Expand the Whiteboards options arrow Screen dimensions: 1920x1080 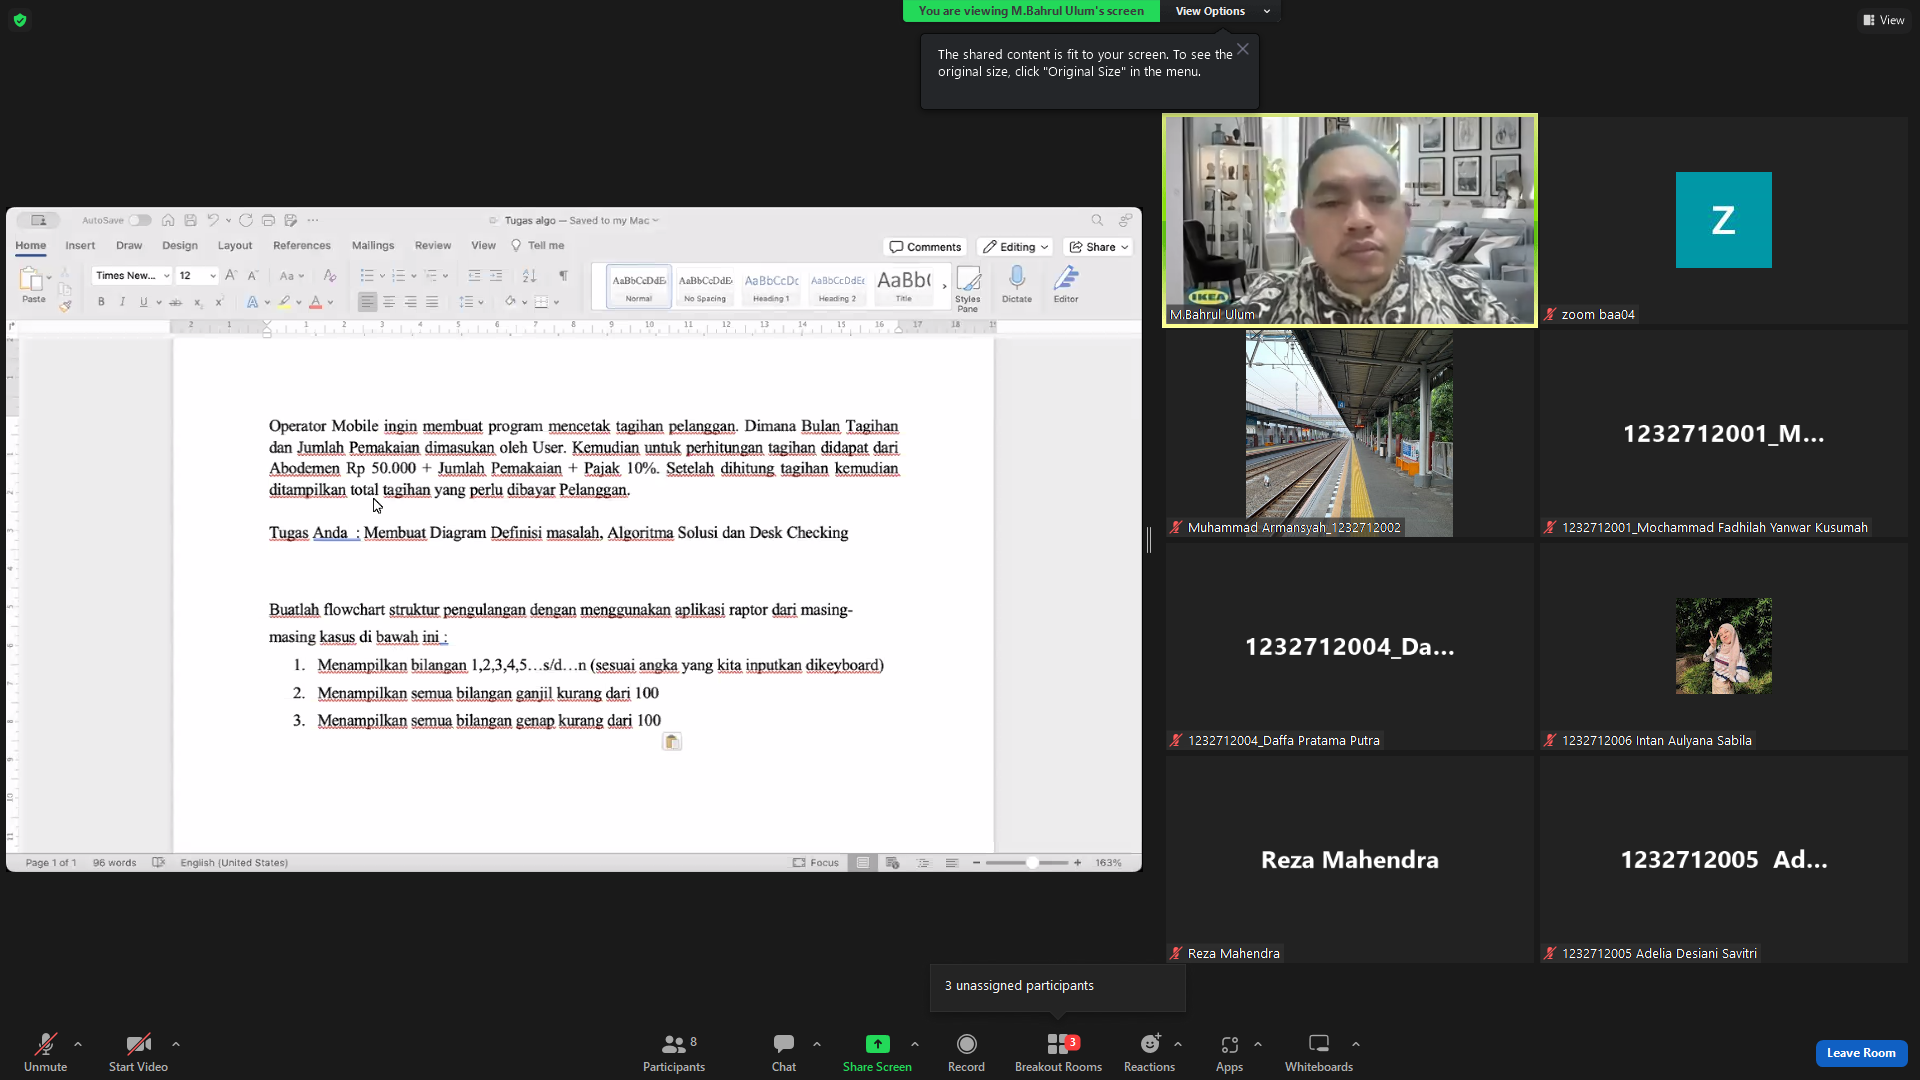(x=1356, y=1044)
